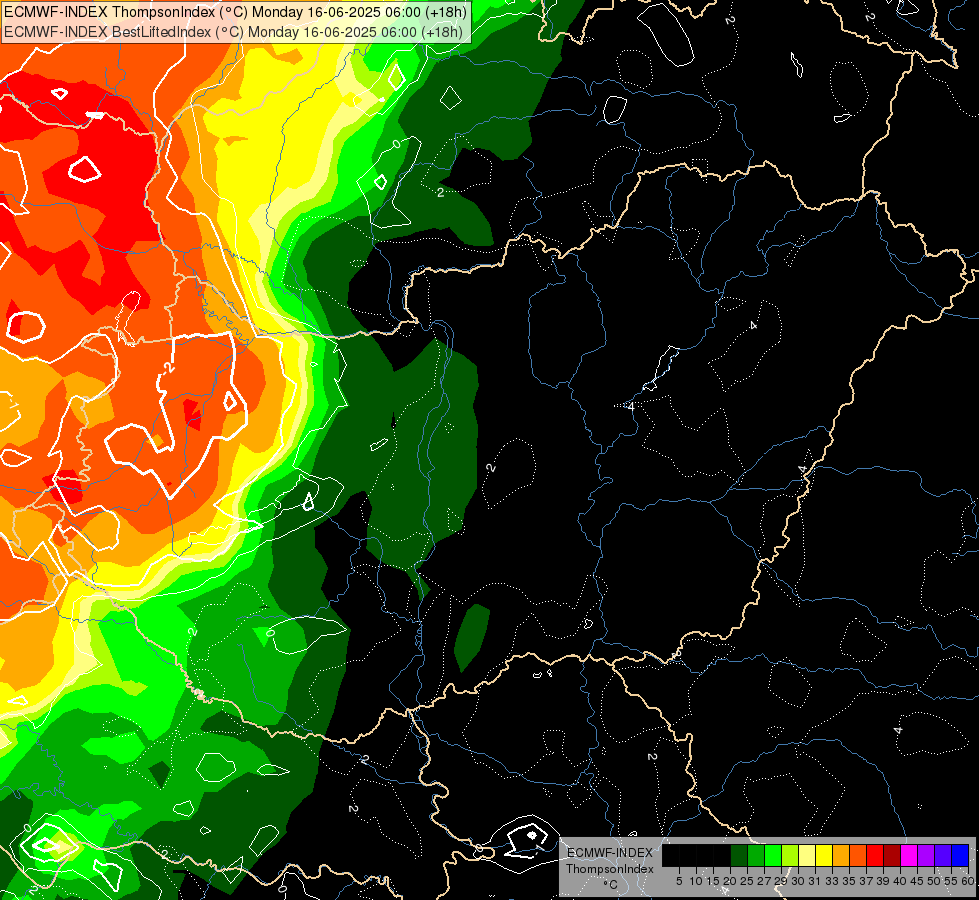Click the BestLiftedIndex title line at top
The height and width of the screenshot is (900, 979).
[x=234, y=31]
